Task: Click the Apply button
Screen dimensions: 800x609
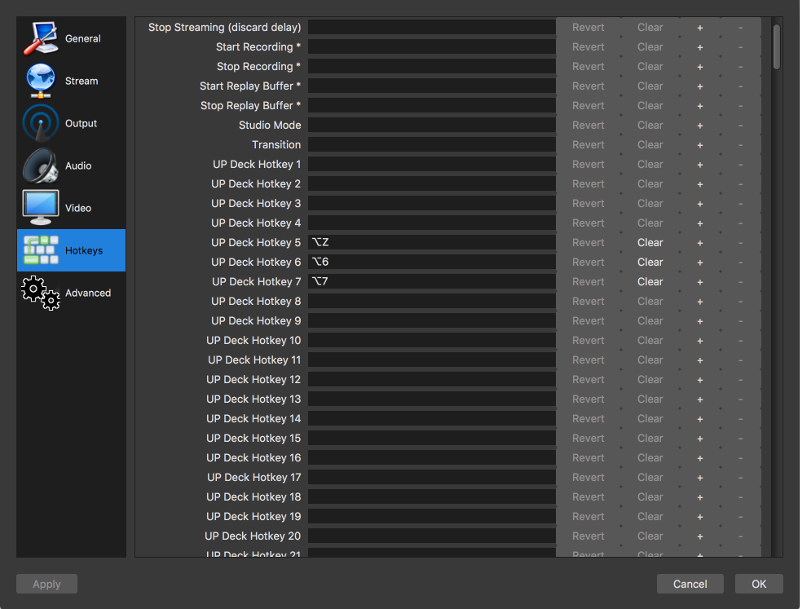Action: 46,584
